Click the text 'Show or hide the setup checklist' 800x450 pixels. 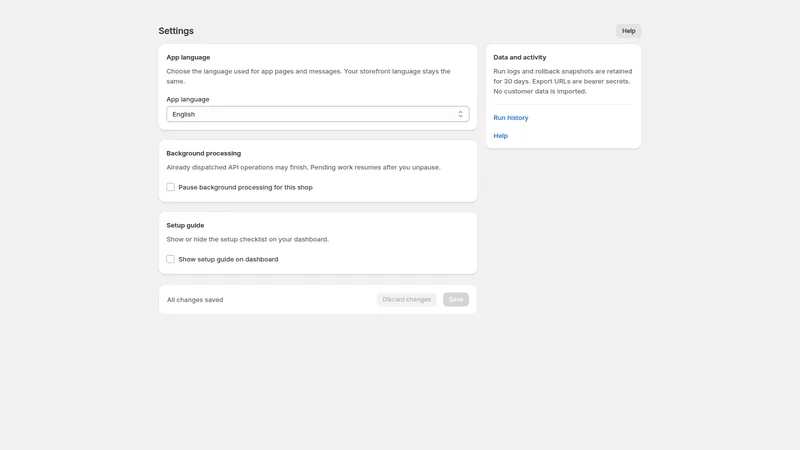pyautogui.click(x=247, y=239)
